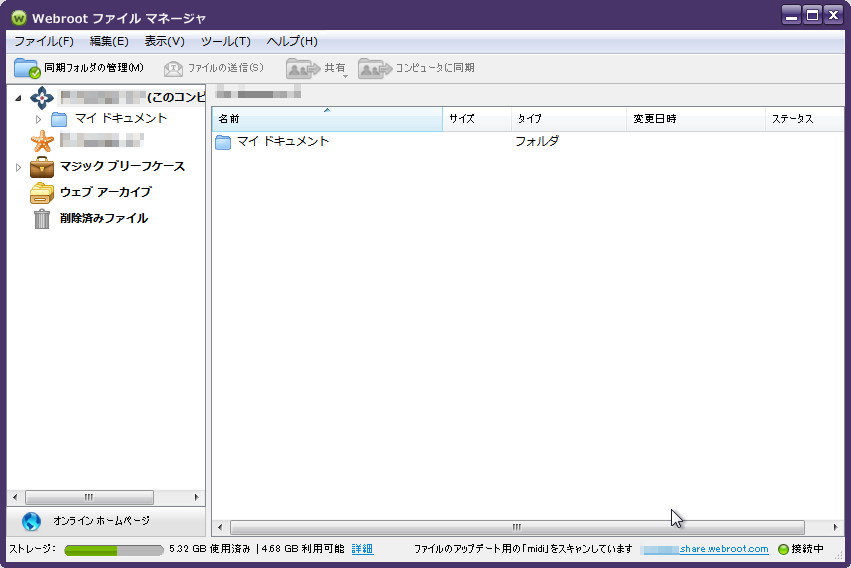Open the ヘルプ(H) menu

pos(292,41)
